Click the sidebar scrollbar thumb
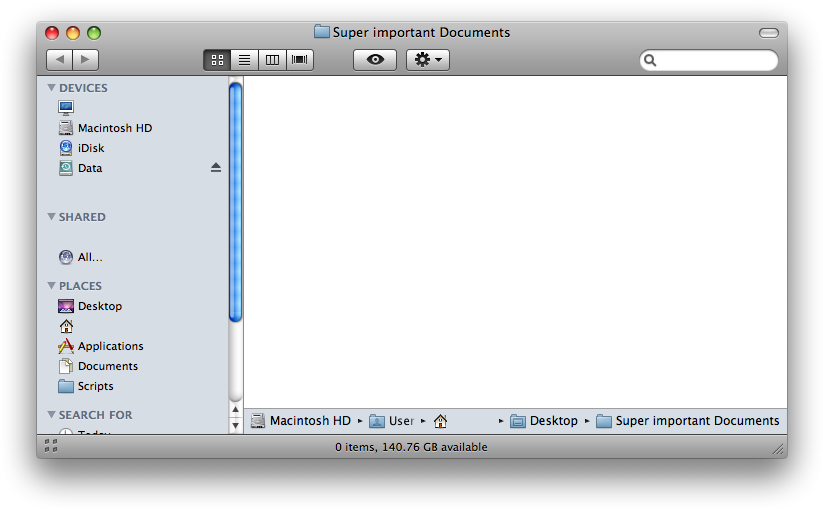The height and width of the screenshot is (509, 823). pyautogui.click(x=236, y=202)
